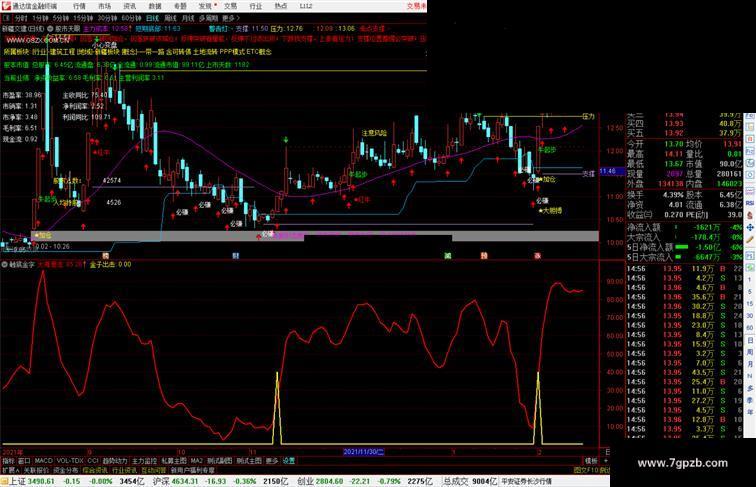Screen dimensions: 756x487
Task: Click the green 减 marker icon below main chart
Action: (447, 256)
